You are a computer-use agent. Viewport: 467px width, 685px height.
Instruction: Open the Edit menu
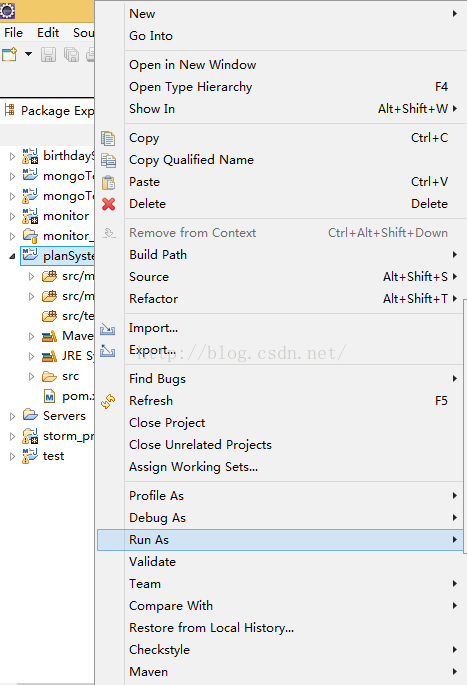click(x=48, y=33)
